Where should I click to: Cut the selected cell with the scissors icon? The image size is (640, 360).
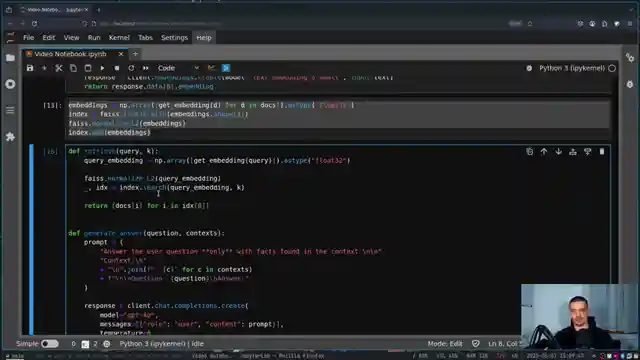pyautogui.click(x=59, y=68)
